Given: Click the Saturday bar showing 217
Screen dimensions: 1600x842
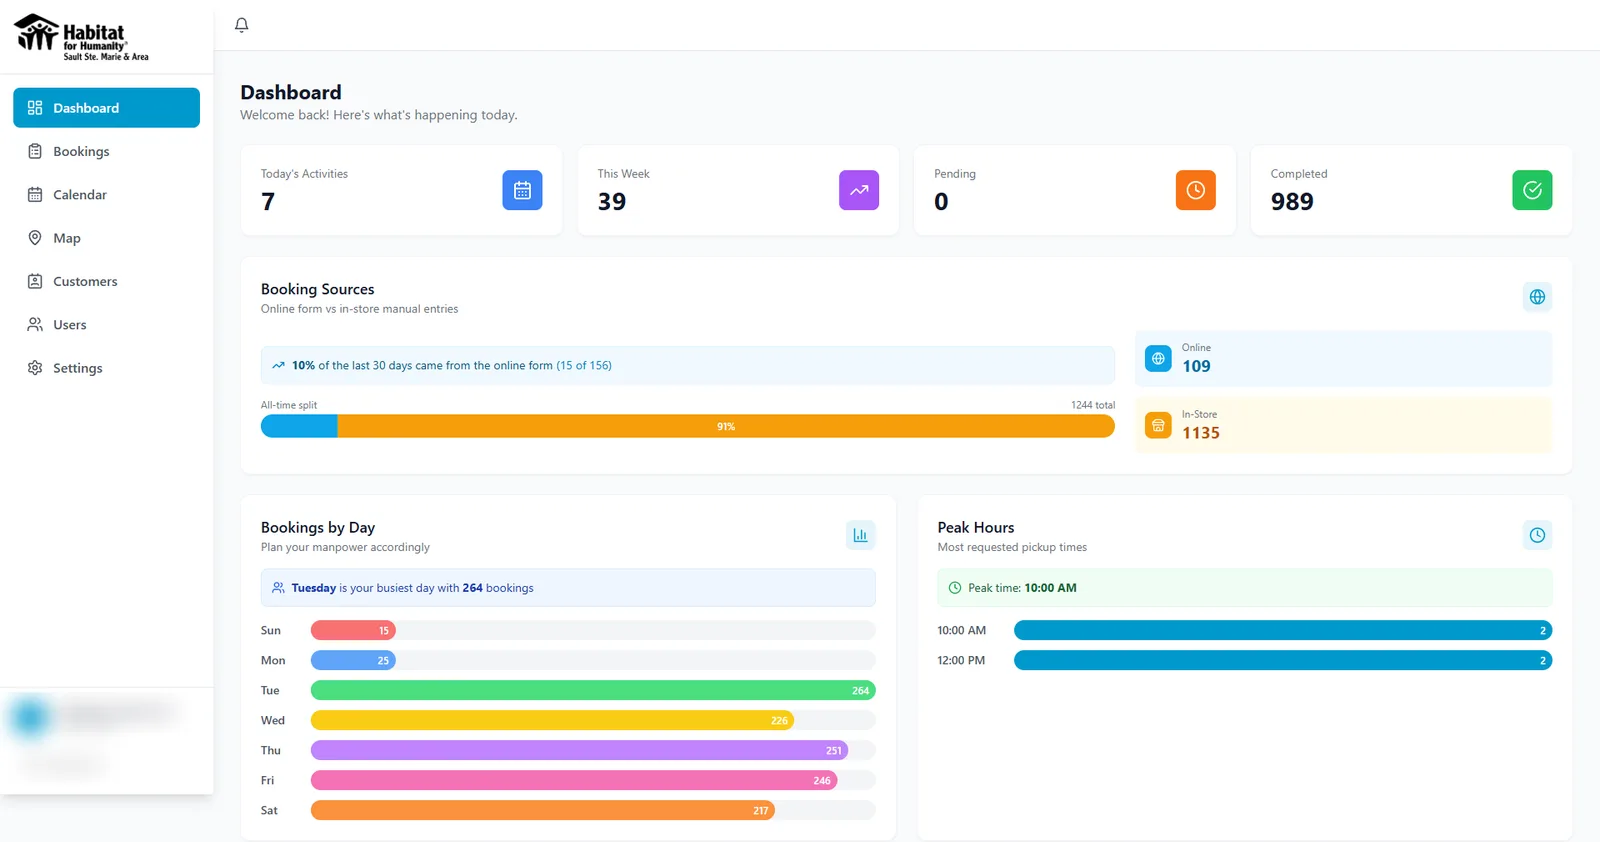Looking at the screenshot, I should (543, 810).
